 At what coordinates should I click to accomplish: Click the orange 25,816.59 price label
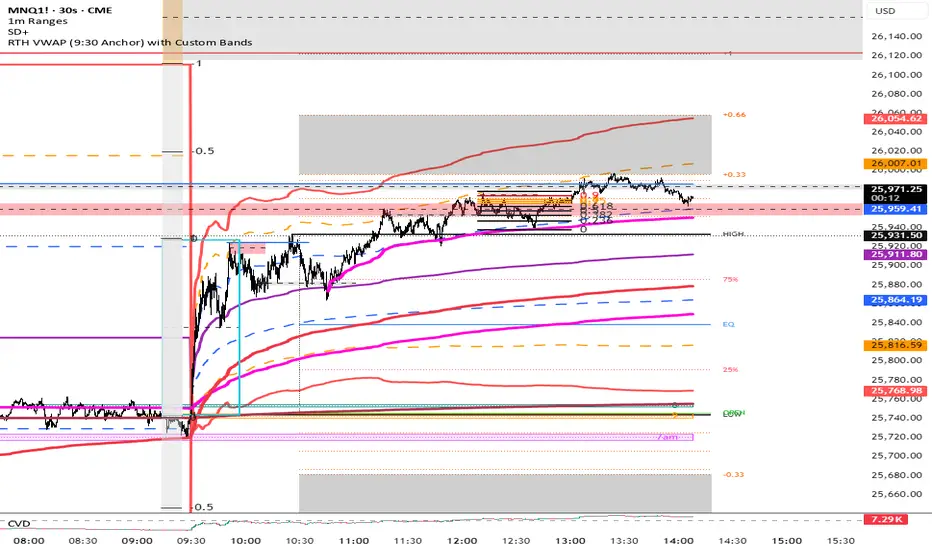[896, 345]
